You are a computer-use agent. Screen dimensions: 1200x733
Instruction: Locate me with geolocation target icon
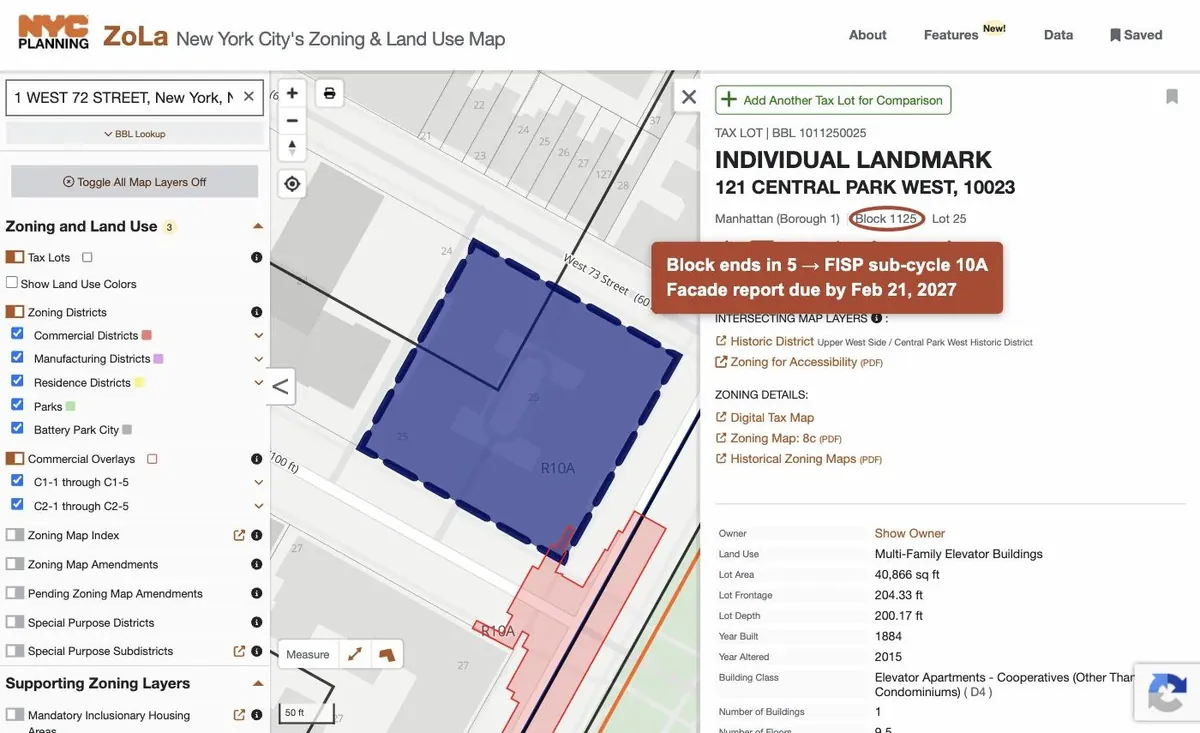tap(292, 184)
